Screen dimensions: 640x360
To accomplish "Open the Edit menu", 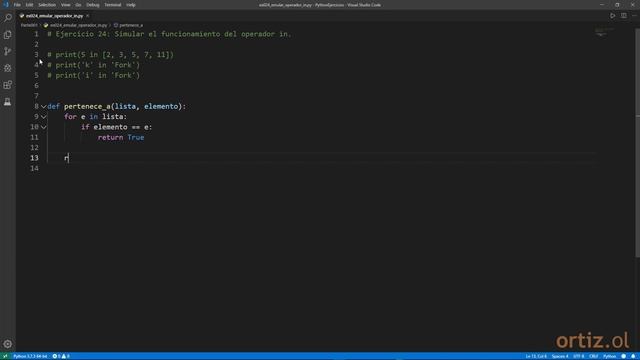I will point(29,5).
